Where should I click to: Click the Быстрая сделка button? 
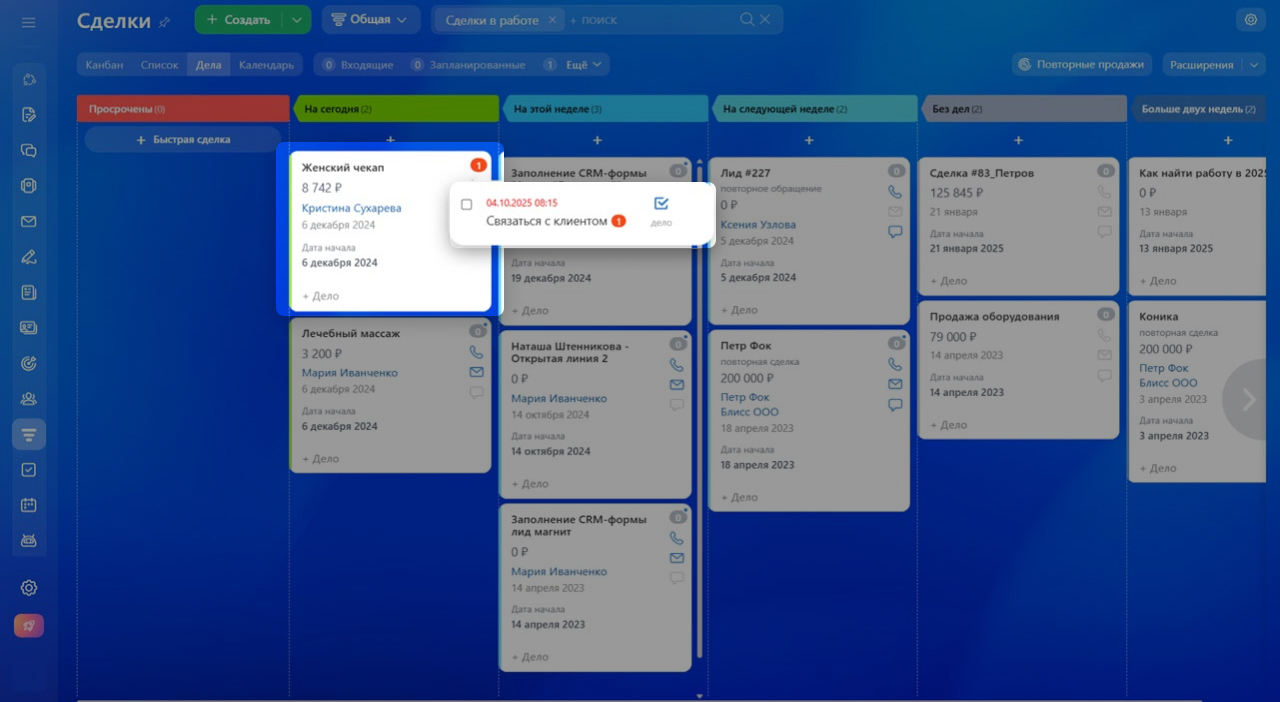[x=182, y=140]
